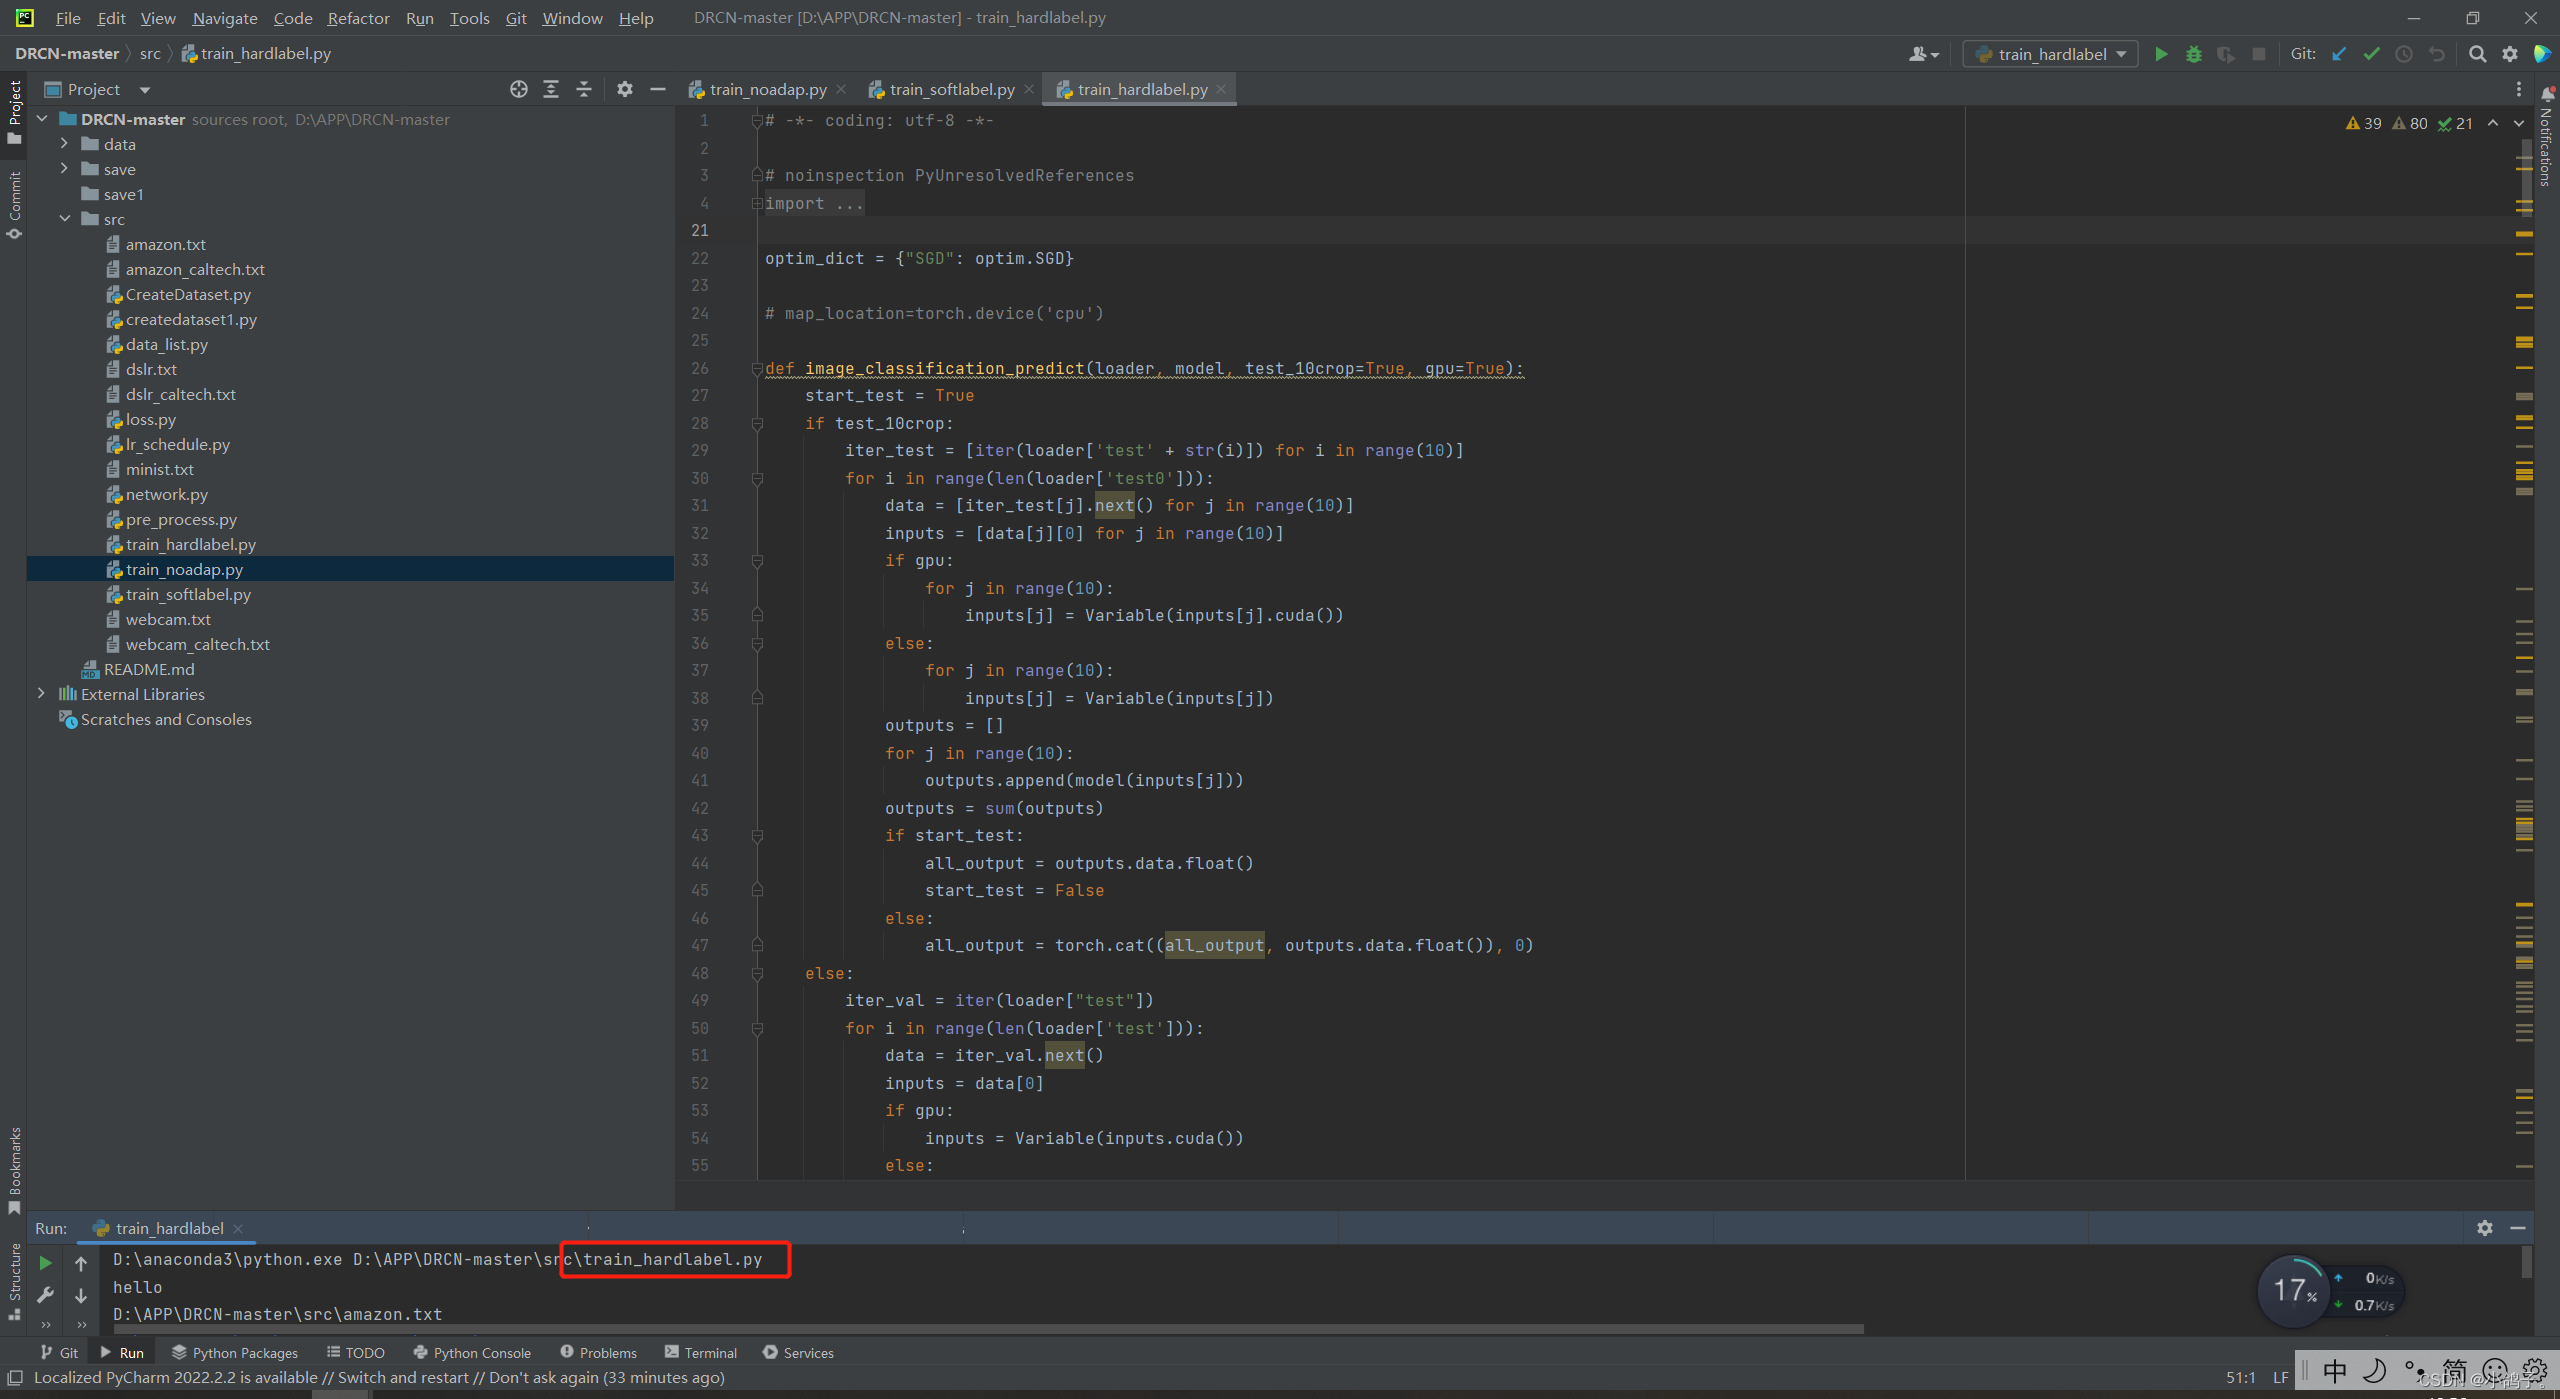Open Run panel settings gear

(2485, 1228)
